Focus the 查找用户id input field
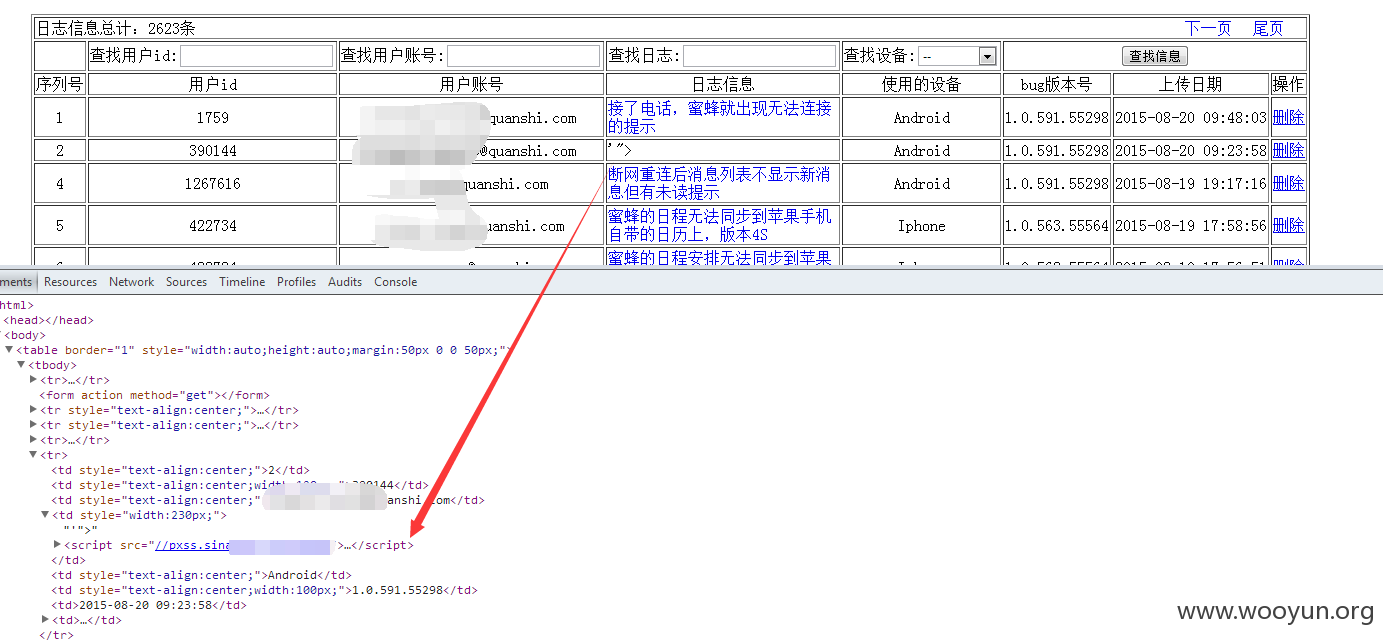1383x640 pixels. click(x=257, y=56)
